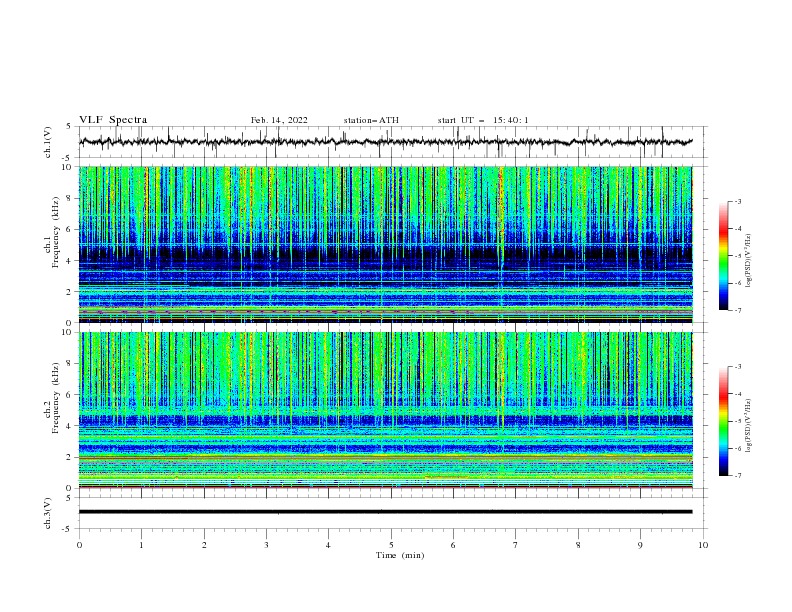Click time-axis tick label "8"
Screen dimensions: 792x612
[x=578, y=545]
